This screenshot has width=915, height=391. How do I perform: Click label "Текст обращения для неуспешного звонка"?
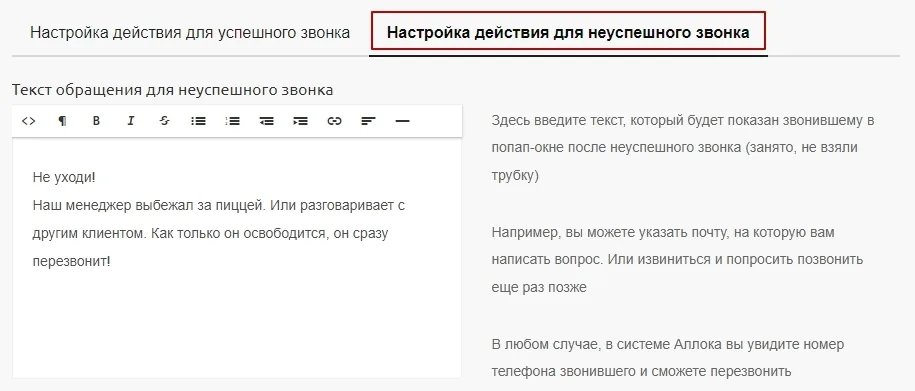(x=172, y=90)
